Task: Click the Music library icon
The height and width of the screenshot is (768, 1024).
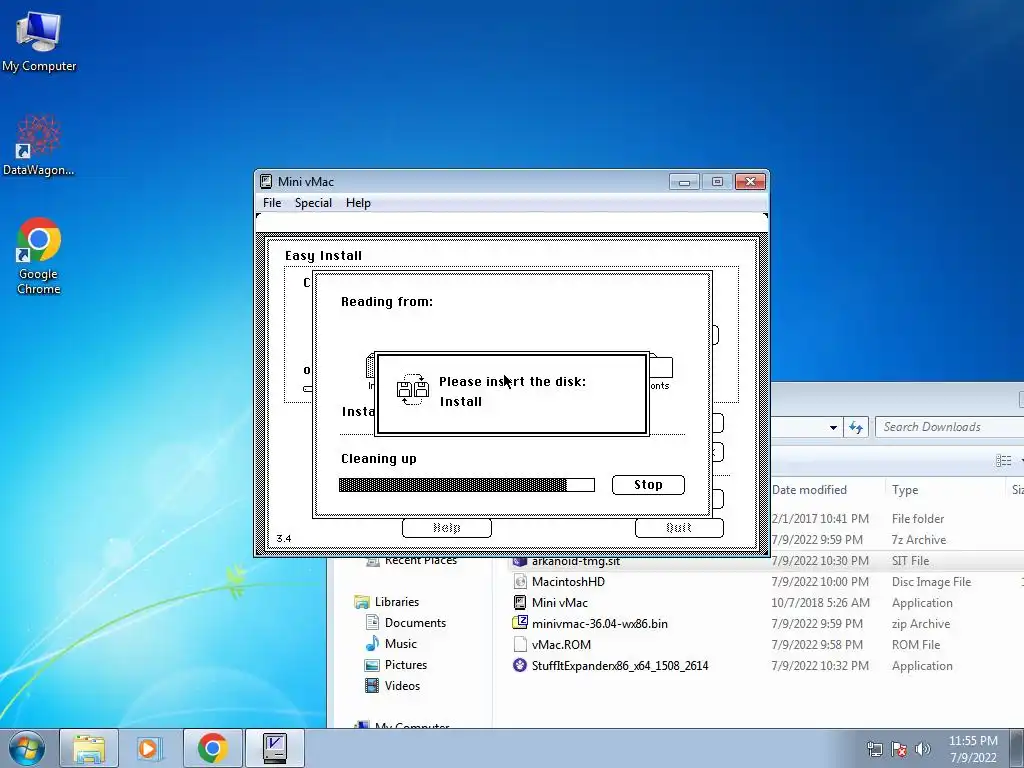Action: pyautogui.click(x=372, y=643)
